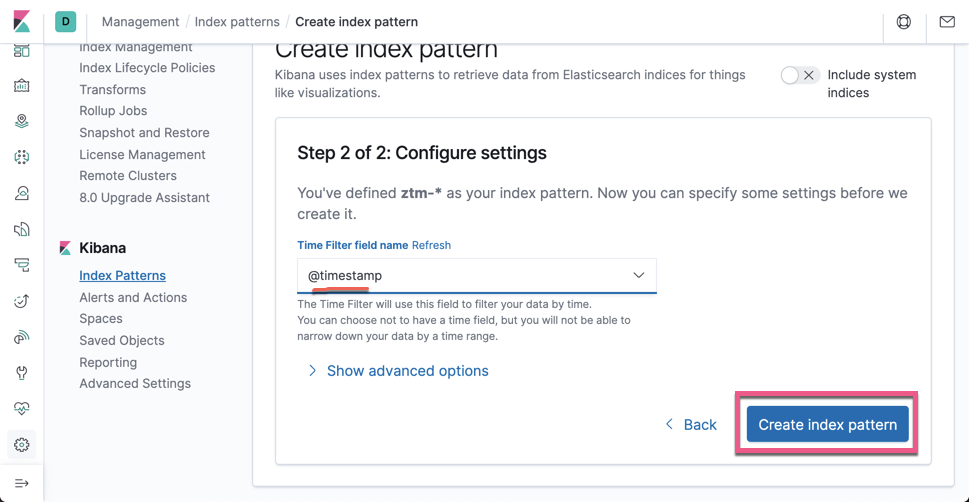969x502 pixels.
Task: Click Index patterns in the breadcrumb
Action: 237,21
